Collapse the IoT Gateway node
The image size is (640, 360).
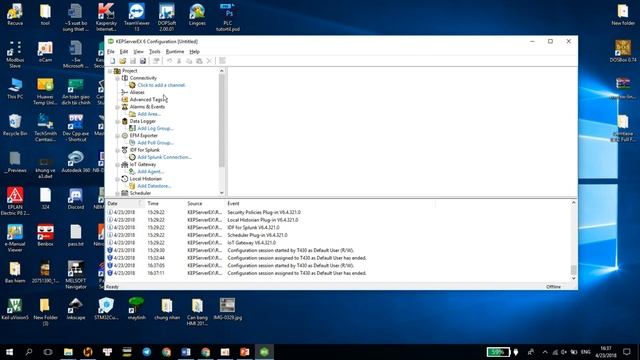[118, 164]
